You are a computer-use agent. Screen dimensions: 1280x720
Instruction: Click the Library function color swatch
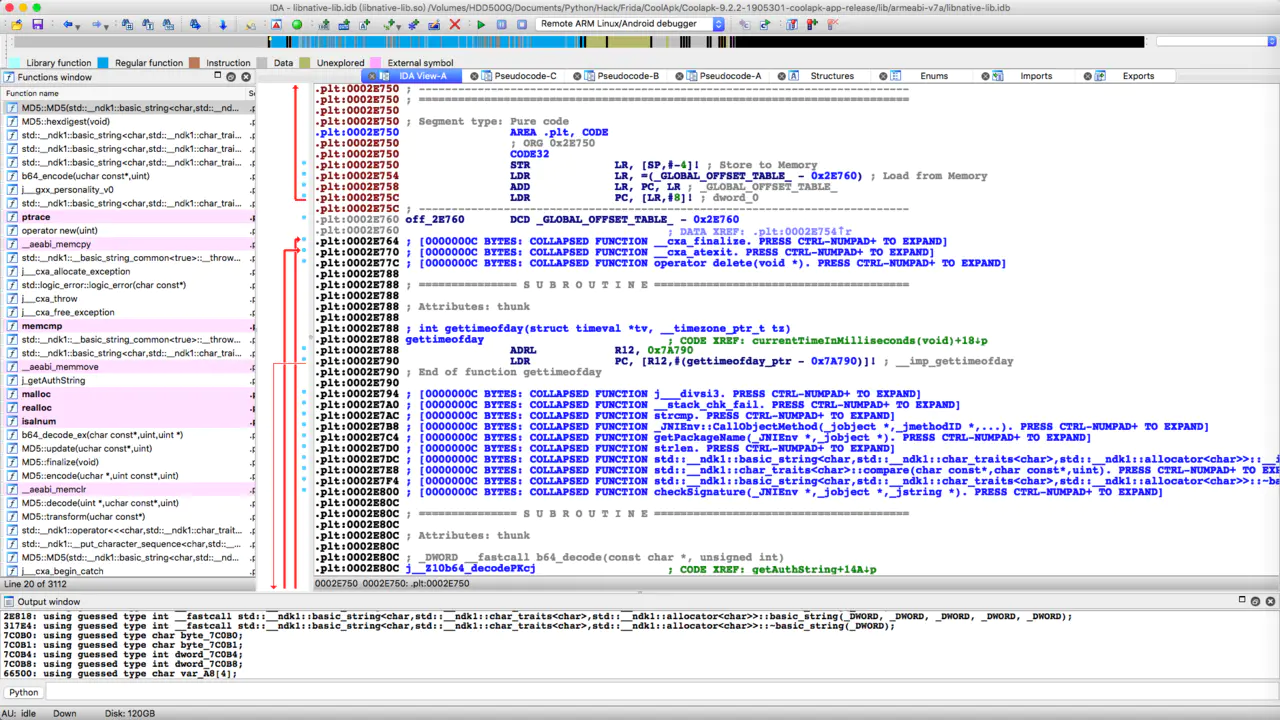(x=14, y=63)
